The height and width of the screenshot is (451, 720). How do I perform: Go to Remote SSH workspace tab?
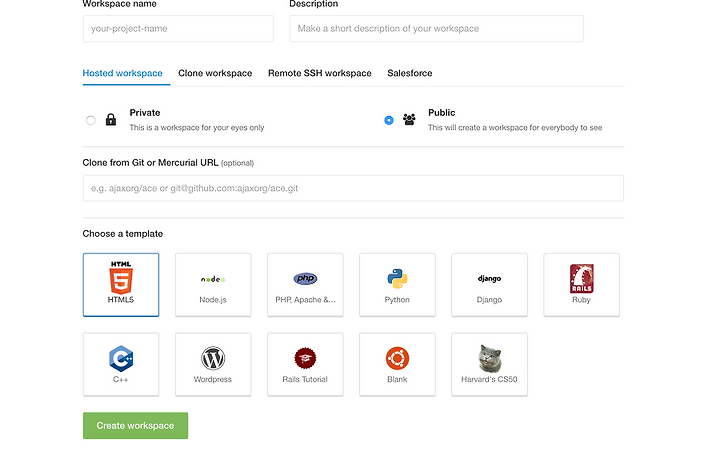pyautogui.click(x=320, y=73)
